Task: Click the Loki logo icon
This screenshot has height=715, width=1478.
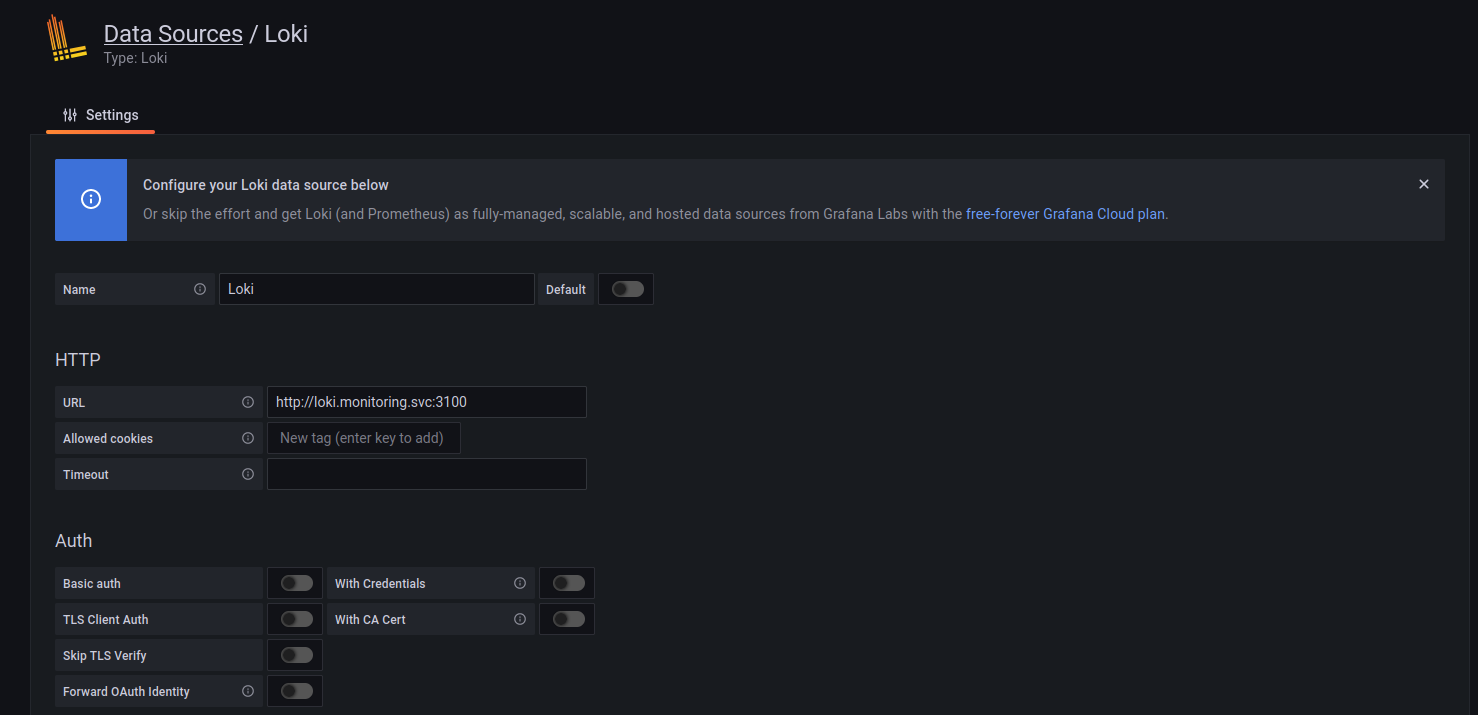Action: click(67, 39)
